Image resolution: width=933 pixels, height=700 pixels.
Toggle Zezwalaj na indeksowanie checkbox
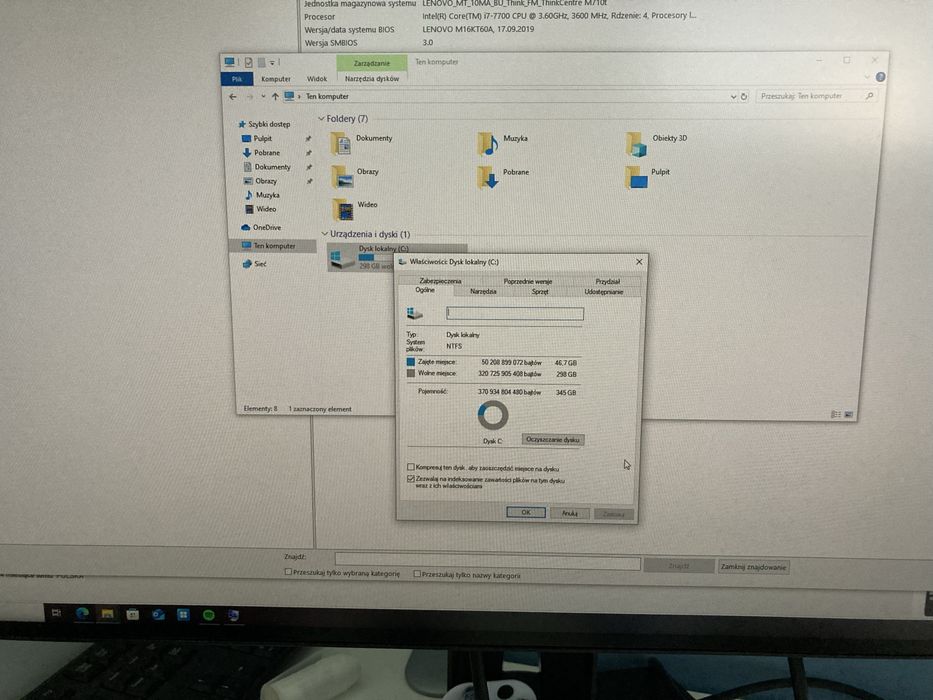tap(411, 479)
